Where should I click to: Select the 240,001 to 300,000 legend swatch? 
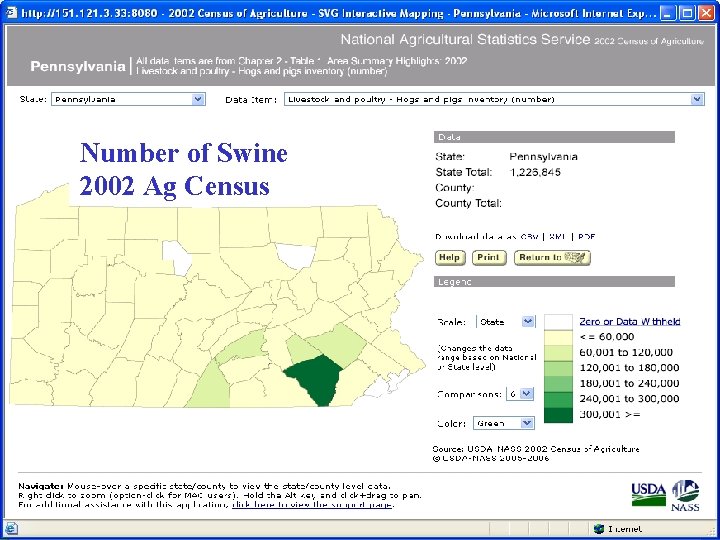click(558, 399)
